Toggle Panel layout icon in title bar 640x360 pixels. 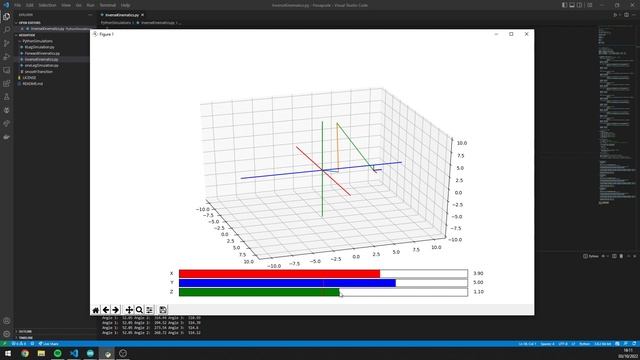click(572, 5)
